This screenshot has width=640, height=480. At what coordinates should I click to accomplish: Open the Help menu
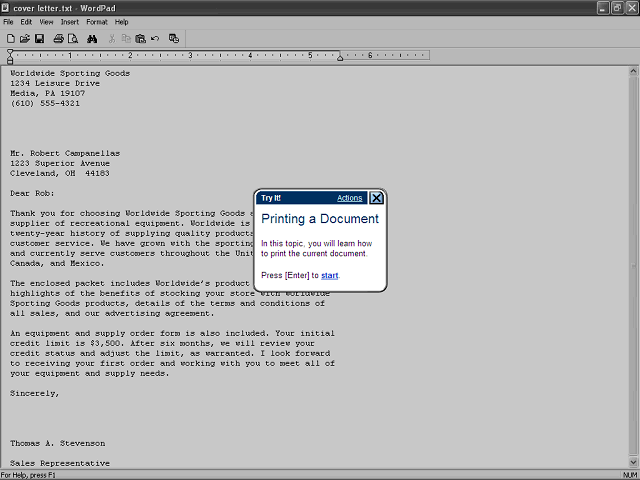pos(121,22)
